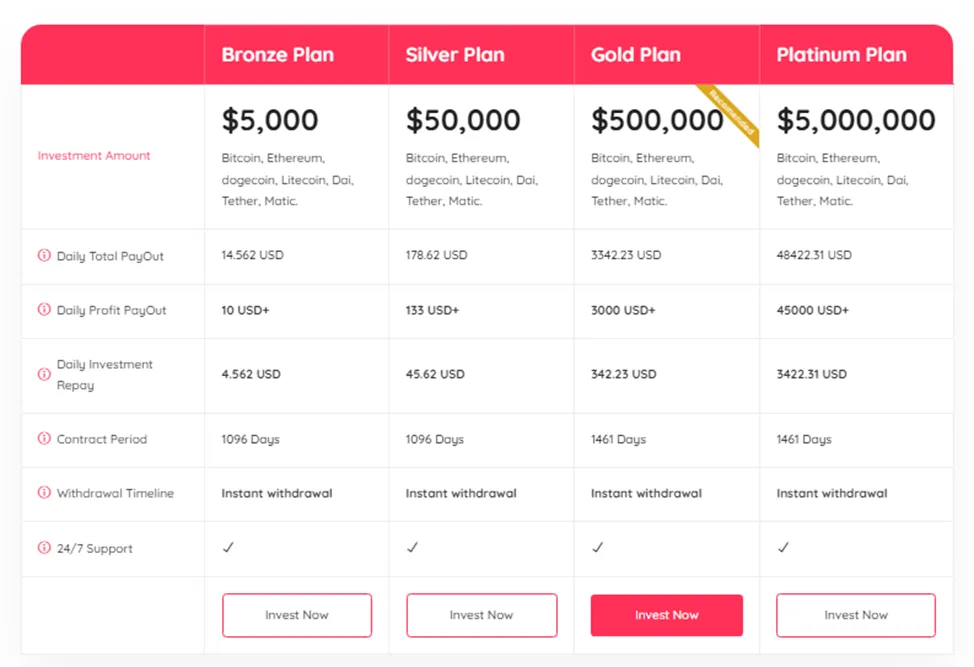Viewport: 974px width, 667px height.
Task: Click the Silver Plan support checkmark
Action: (x=412, y=547)
